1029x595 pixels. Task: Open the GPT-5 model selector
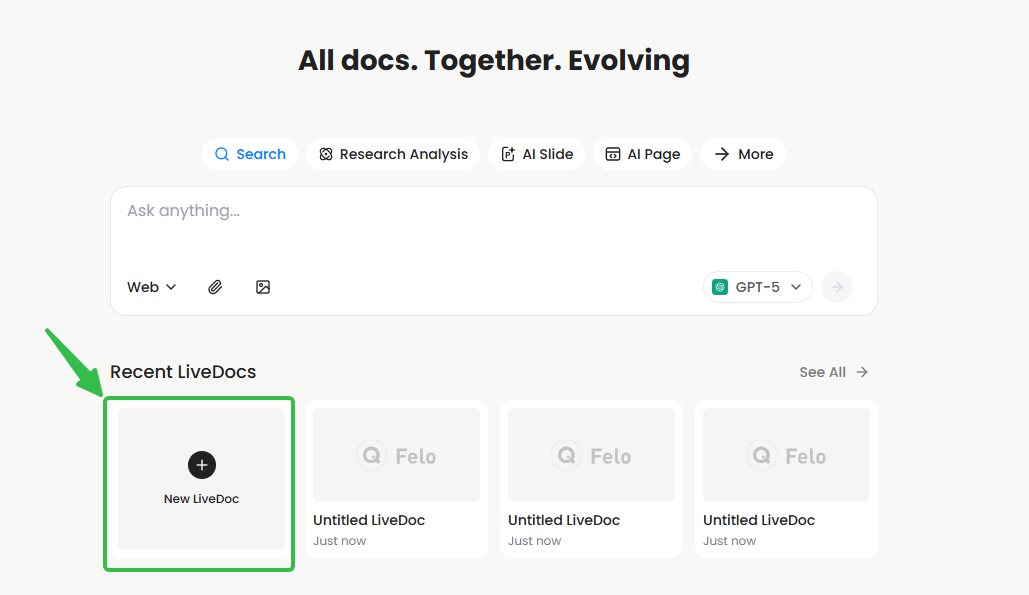coord(757,287)
